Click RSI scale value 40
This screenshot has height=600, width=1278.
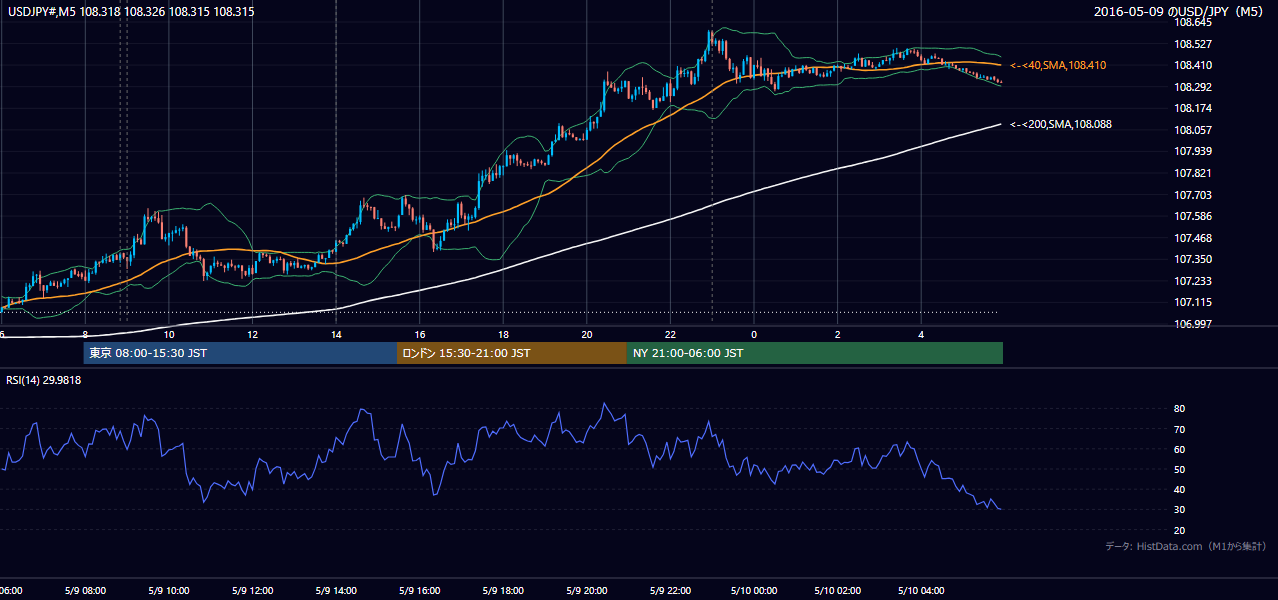[x=1179, y=489]
